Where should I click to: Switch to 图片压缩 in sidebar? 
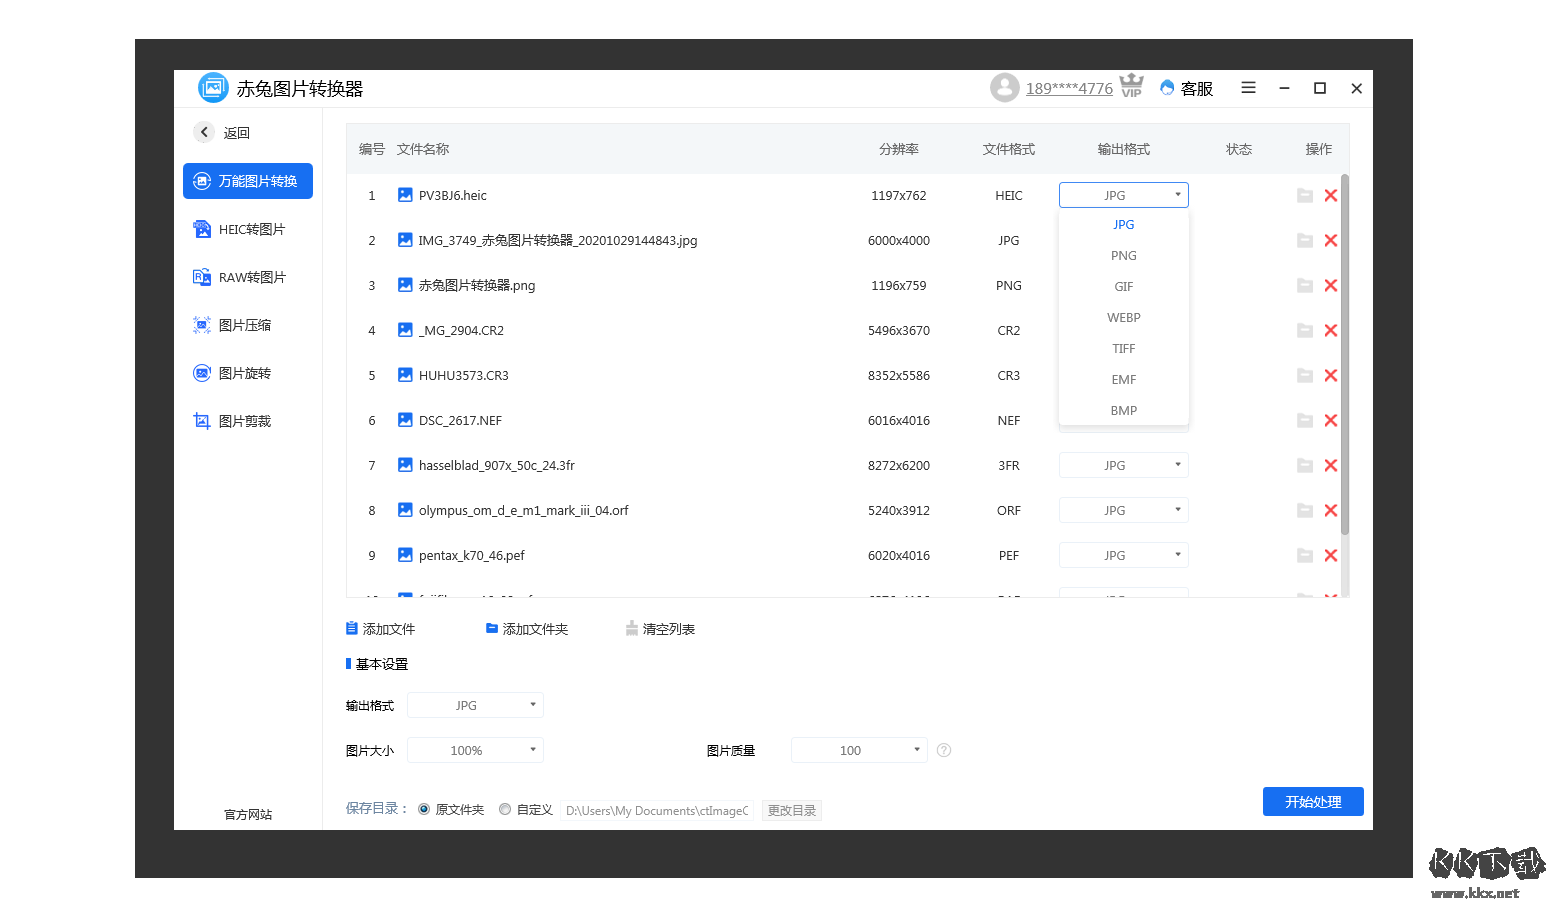(x=248, y=325)
